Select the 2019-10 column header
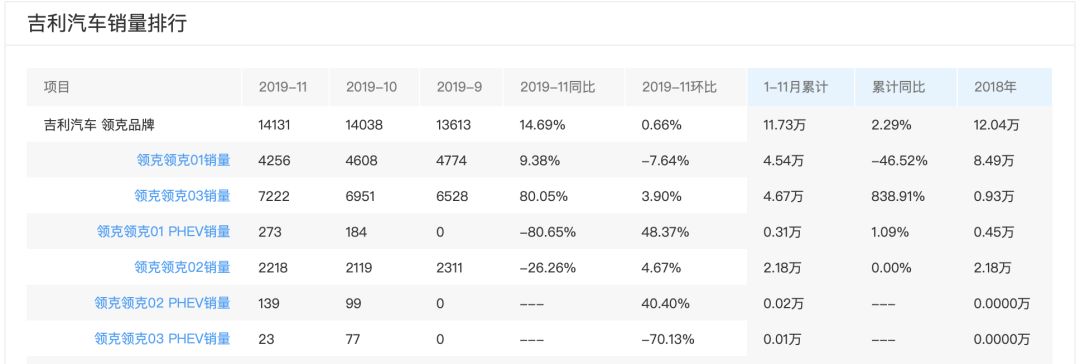This screenshot has height=364, width=1080. pos(371,88)
